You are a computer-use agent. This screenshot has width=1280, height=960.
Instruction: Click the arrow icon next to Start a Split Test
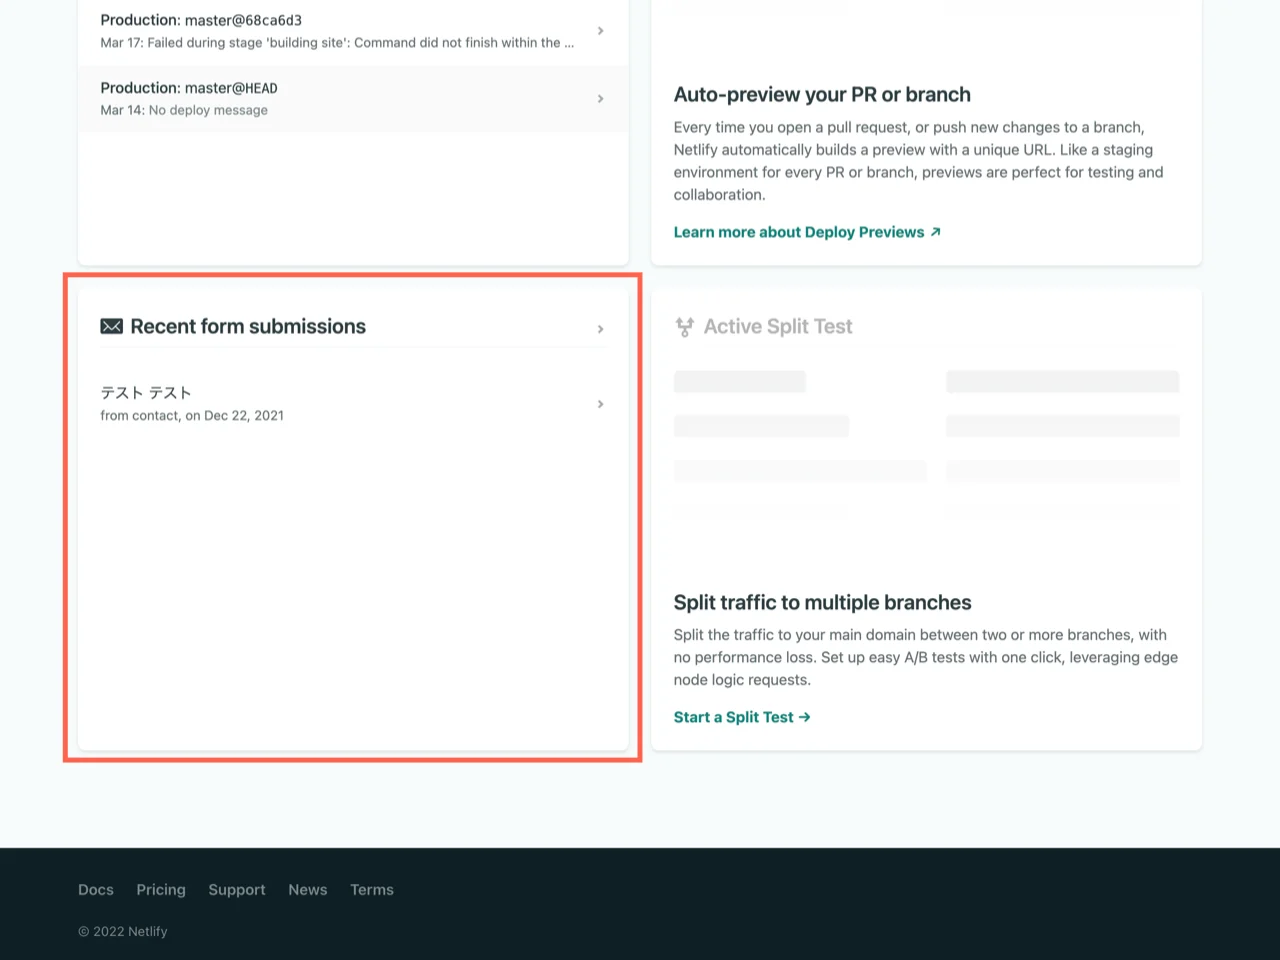[x=804, y=717]
